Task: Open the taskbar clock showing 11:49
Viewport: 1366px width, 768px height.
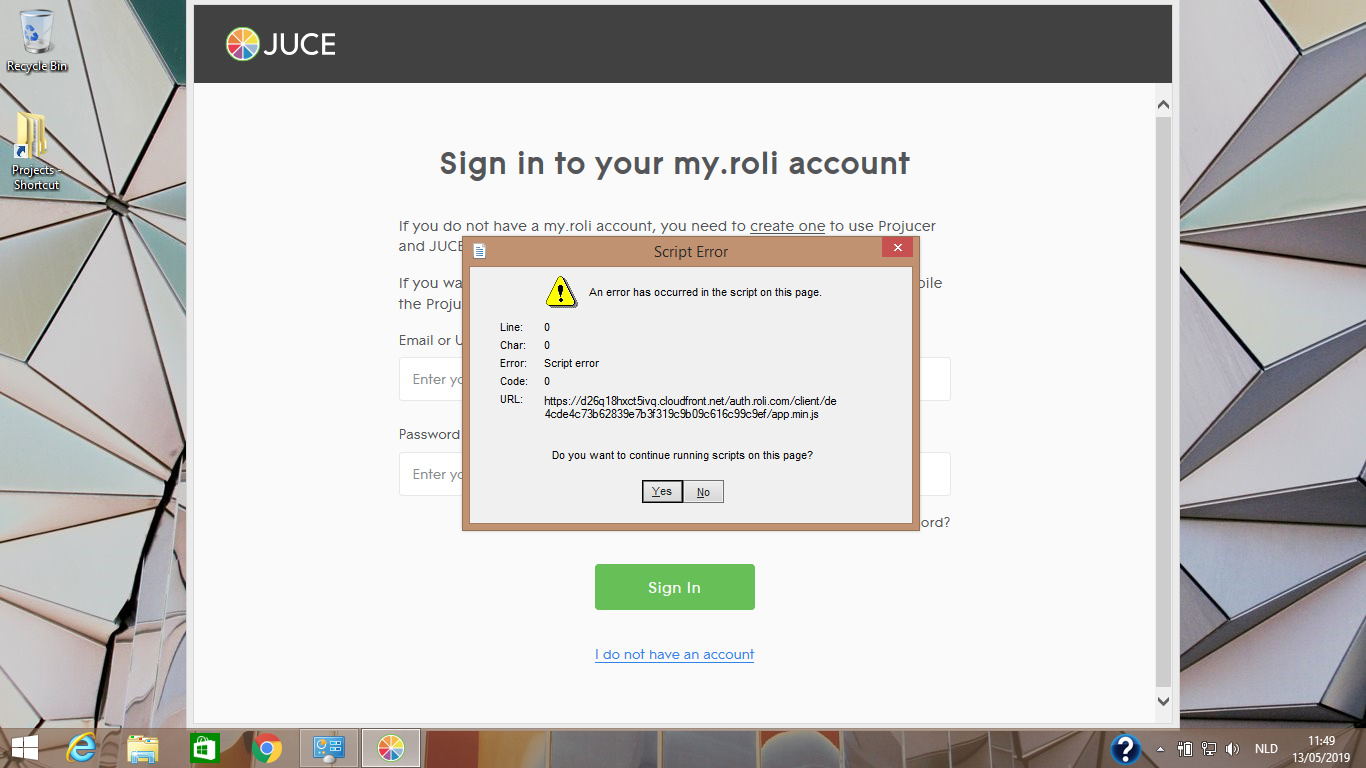Action: click(1321, 748)
